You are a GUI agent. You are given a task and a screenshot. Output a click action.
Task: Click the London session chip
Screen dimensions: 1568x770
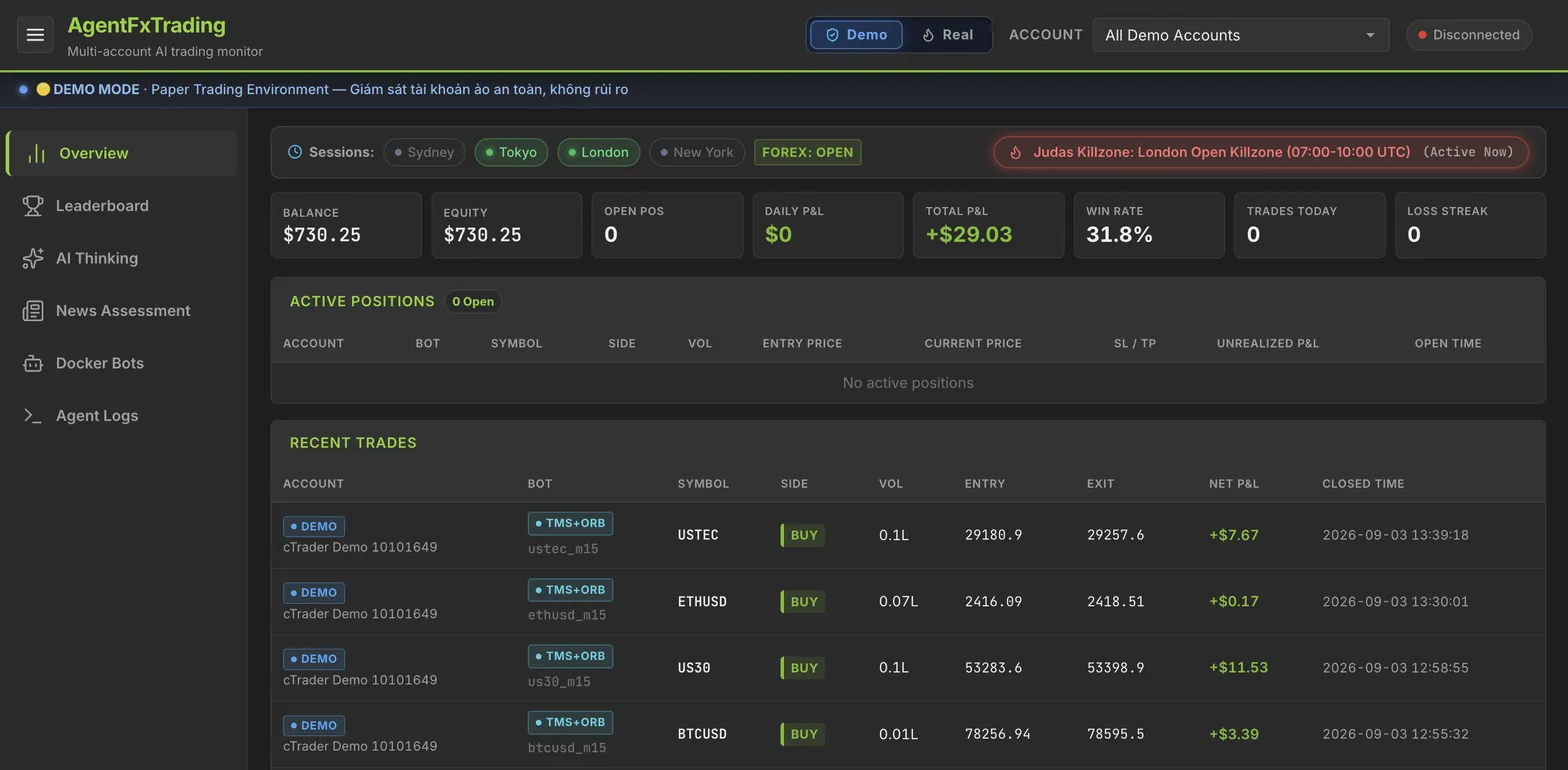coord(598,152)
